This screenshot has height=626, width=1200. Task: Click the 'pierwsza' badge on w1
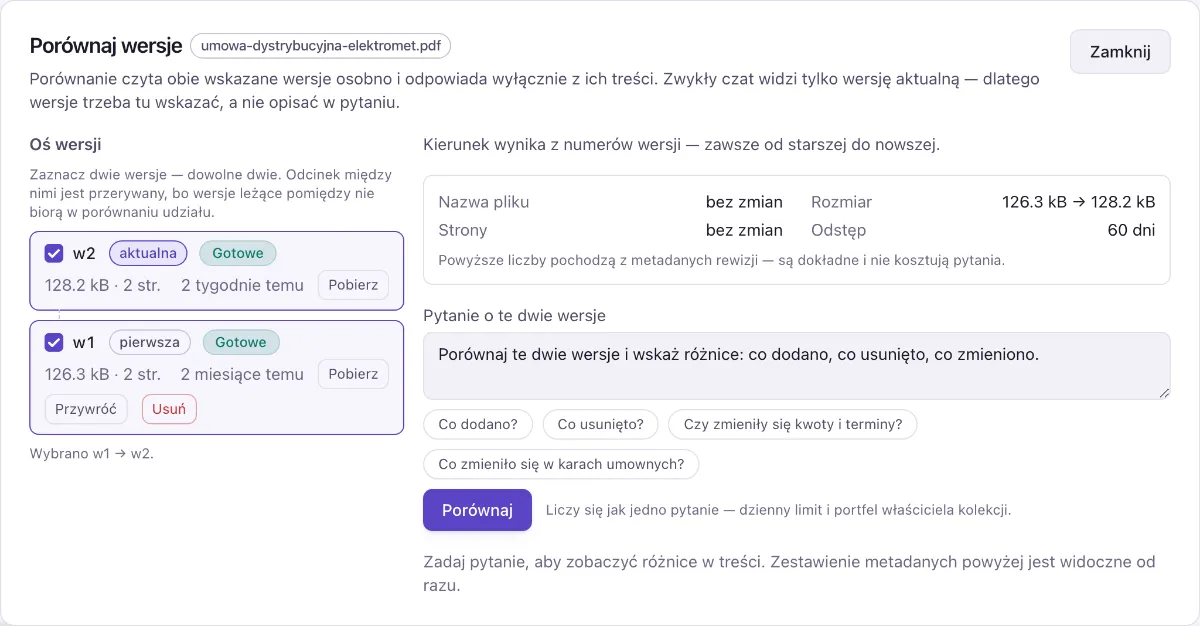pos(150,342)
